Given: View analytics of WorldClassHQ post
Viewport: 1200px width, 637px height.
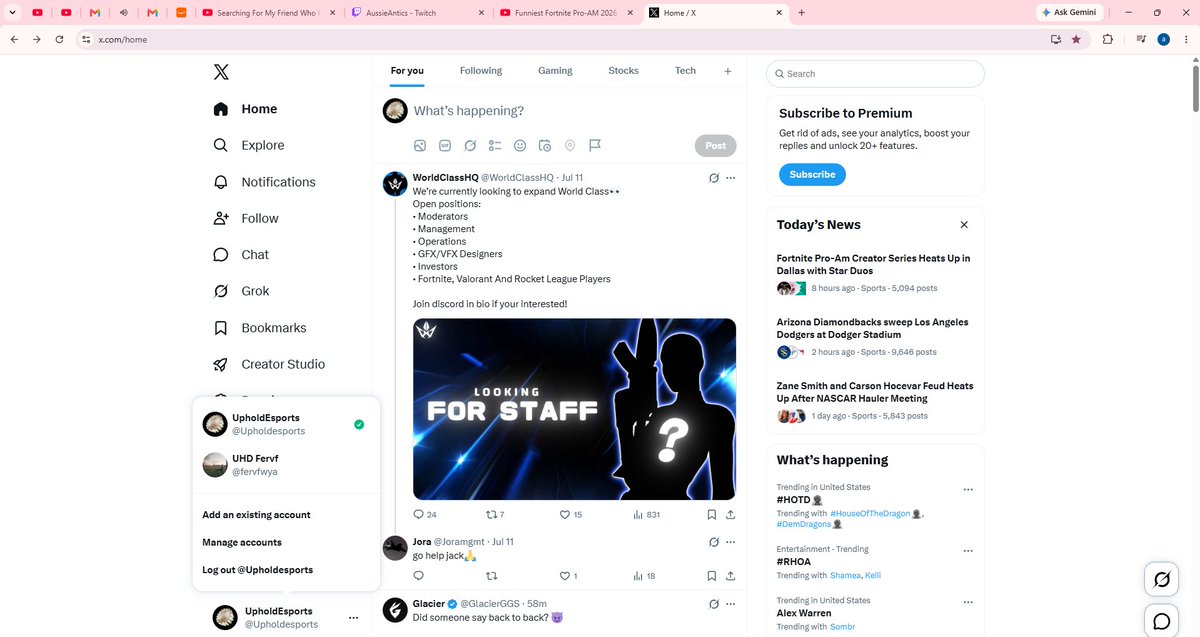Looking at the screenshot, I should 647,515.
